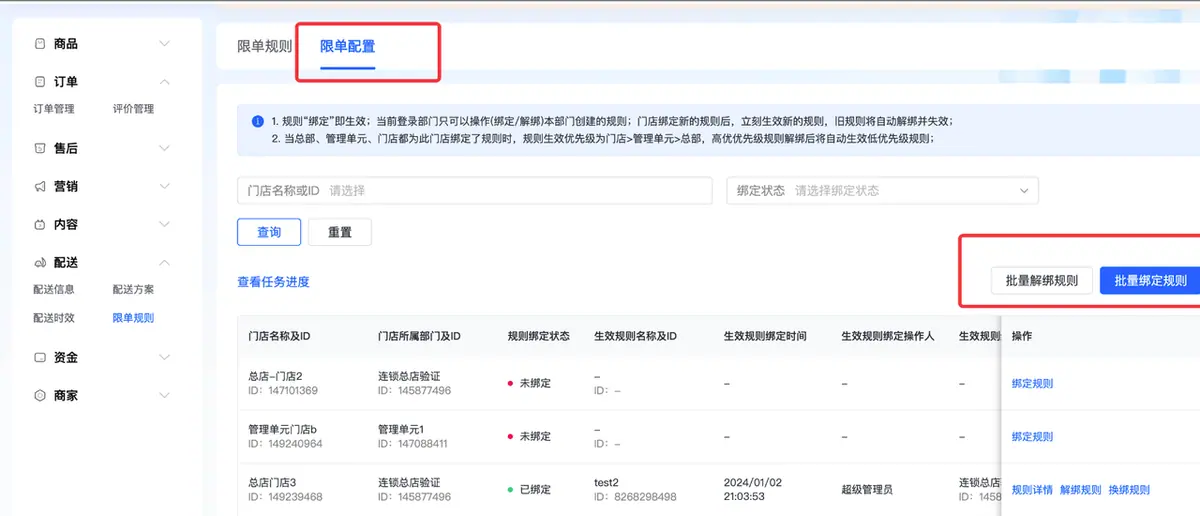Click 绑定规则 for 总店-门店2
This screenshot has width=1200, height=516.
(x=1032, y=383)
